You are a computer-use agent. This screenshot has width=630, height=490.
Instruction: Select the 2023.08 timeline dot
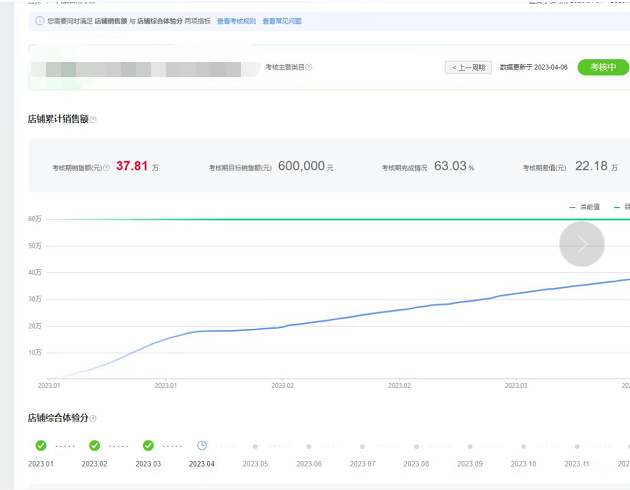pyautogui.click(x=416, y=446)
